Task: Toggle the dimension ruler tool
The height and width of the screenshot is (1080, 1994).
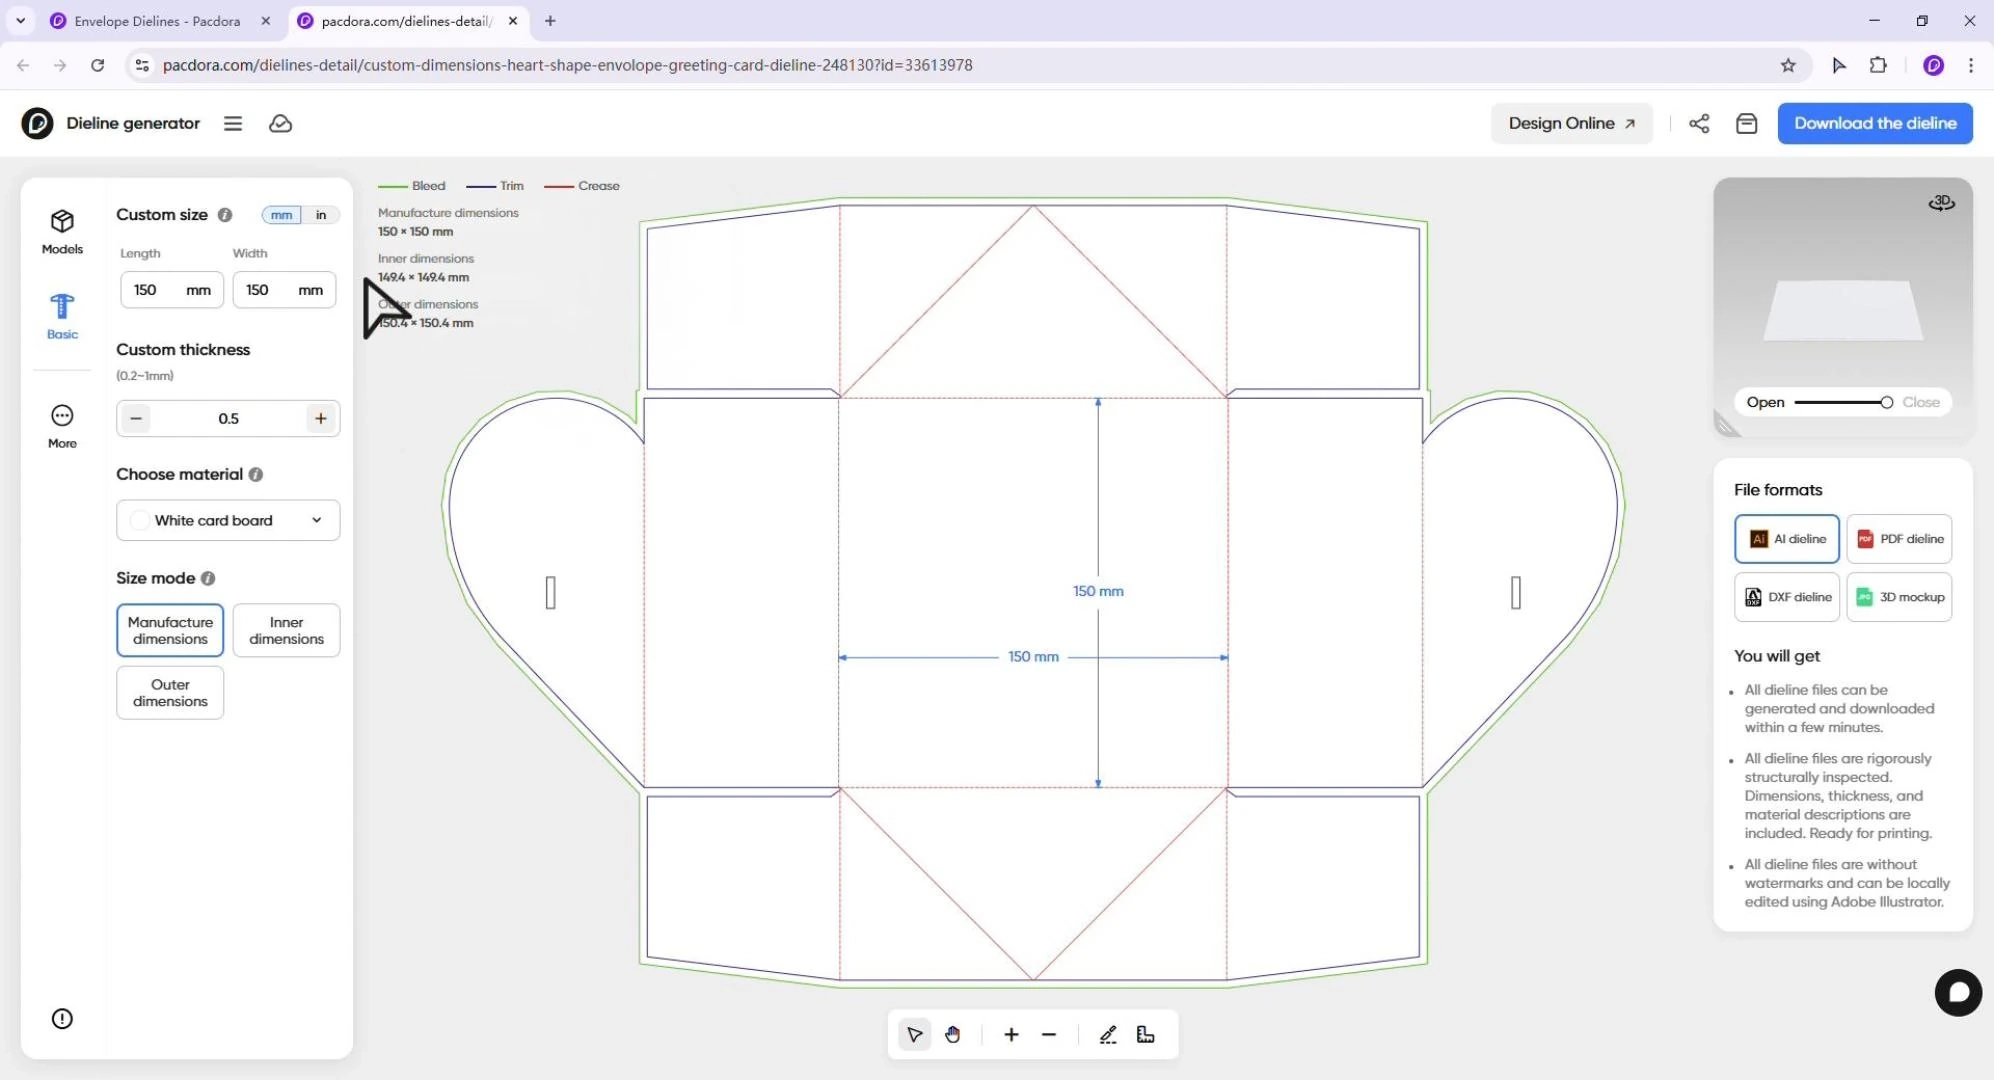Action: pos(1146,1035)
